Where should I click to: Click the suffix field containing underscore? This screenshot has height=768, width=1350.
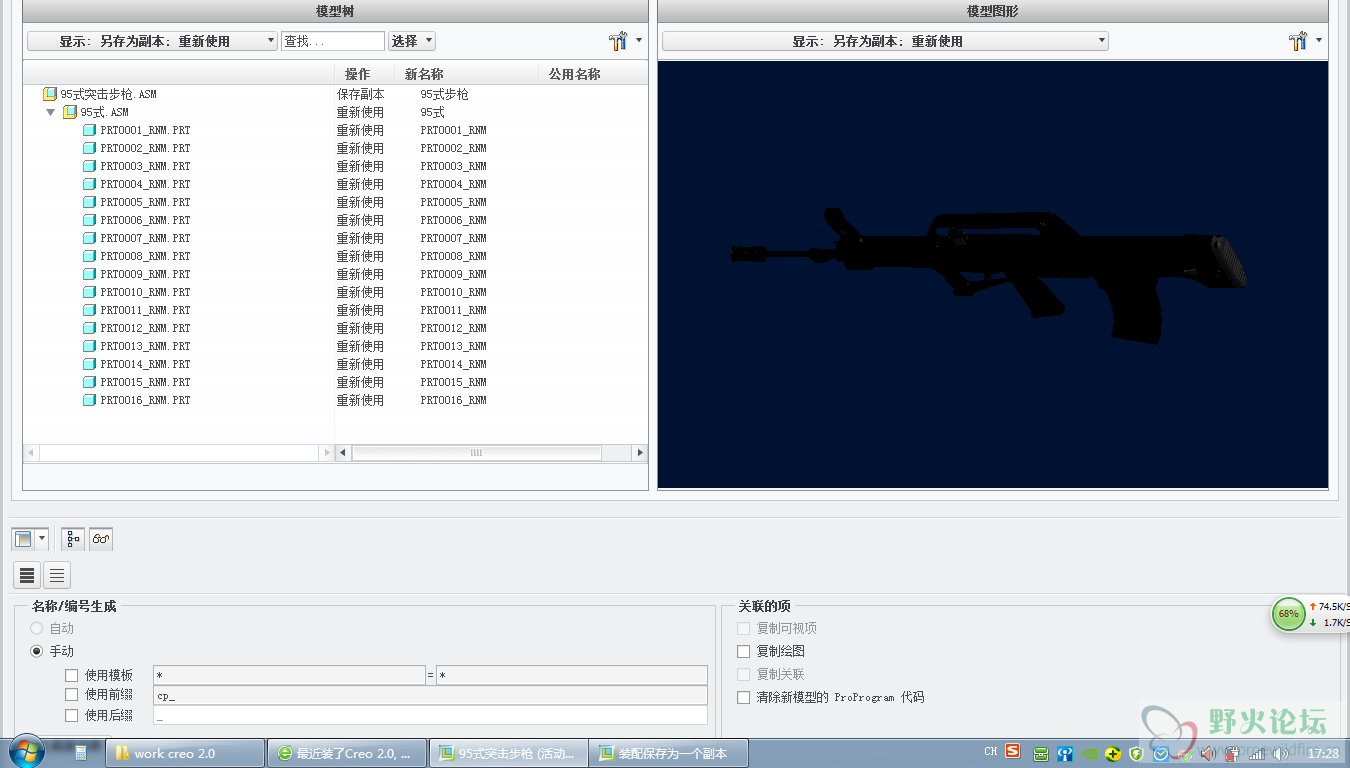click(430, 715)
